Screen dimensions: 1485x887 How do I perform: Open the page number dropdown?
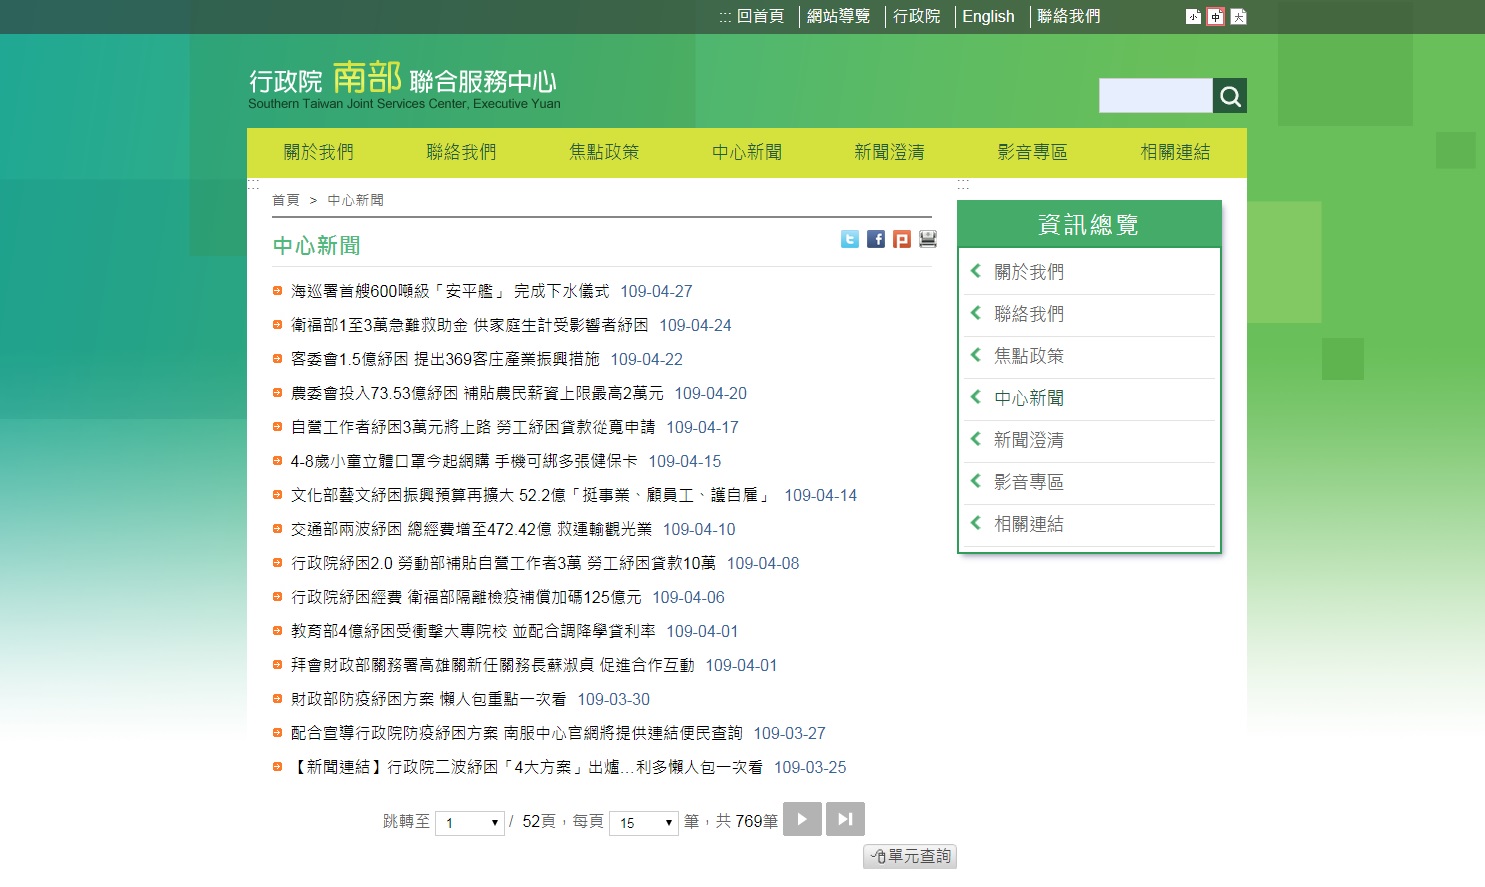coord(470,823)
